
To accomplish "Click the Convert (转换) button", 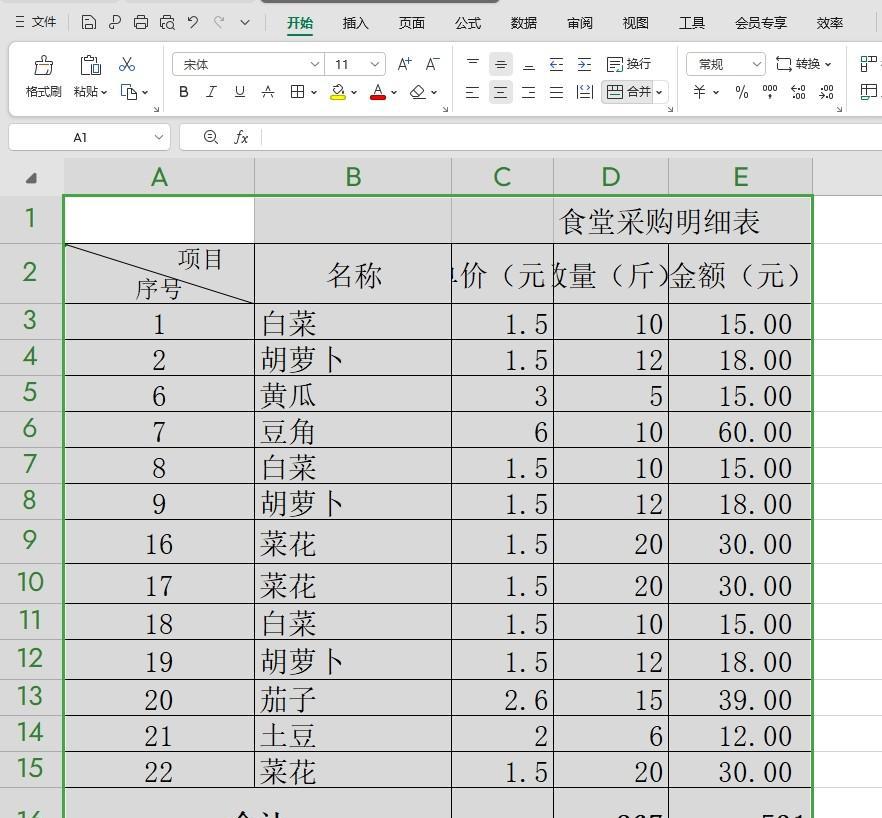I will tap(803, 64).
